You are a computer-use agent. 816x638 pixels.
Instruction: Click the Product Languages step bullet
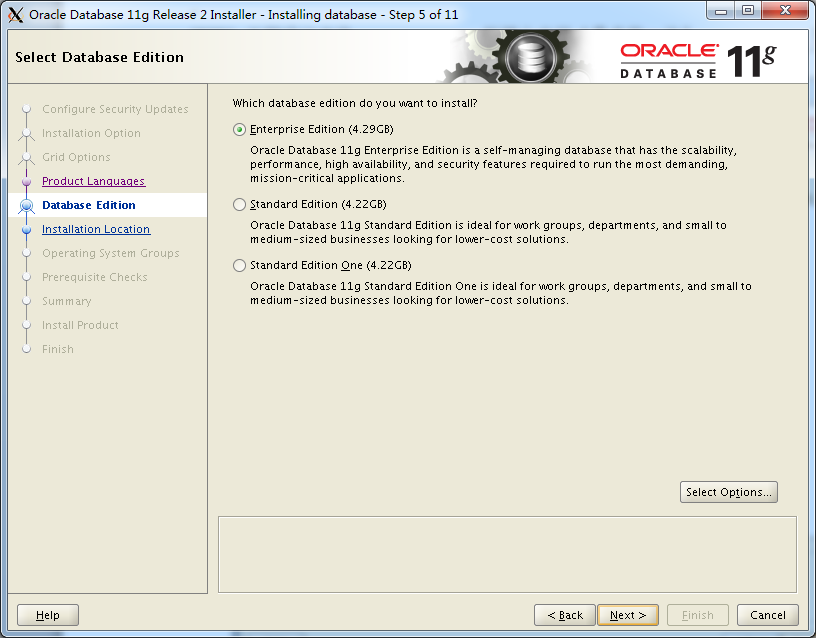(x=27, y=182)
